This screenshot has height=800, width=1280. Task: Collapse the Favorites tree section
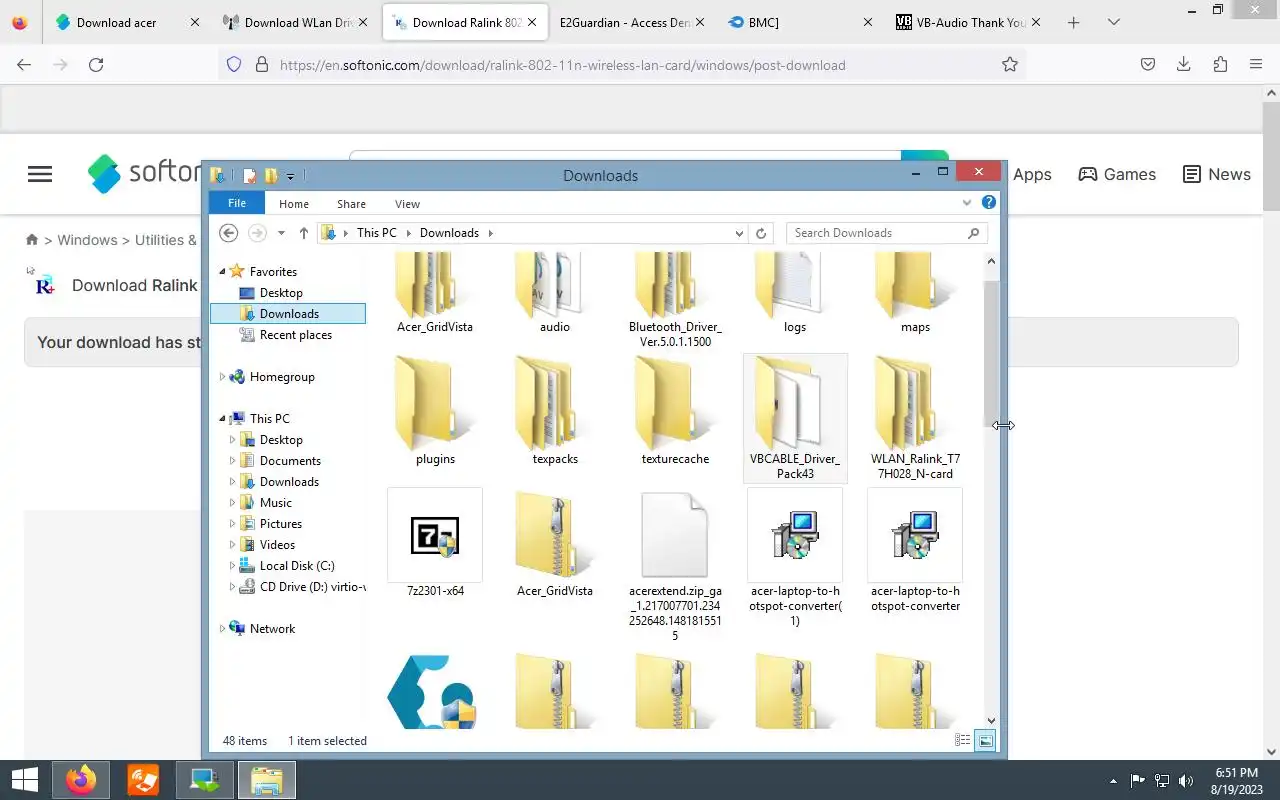(222, 271)
